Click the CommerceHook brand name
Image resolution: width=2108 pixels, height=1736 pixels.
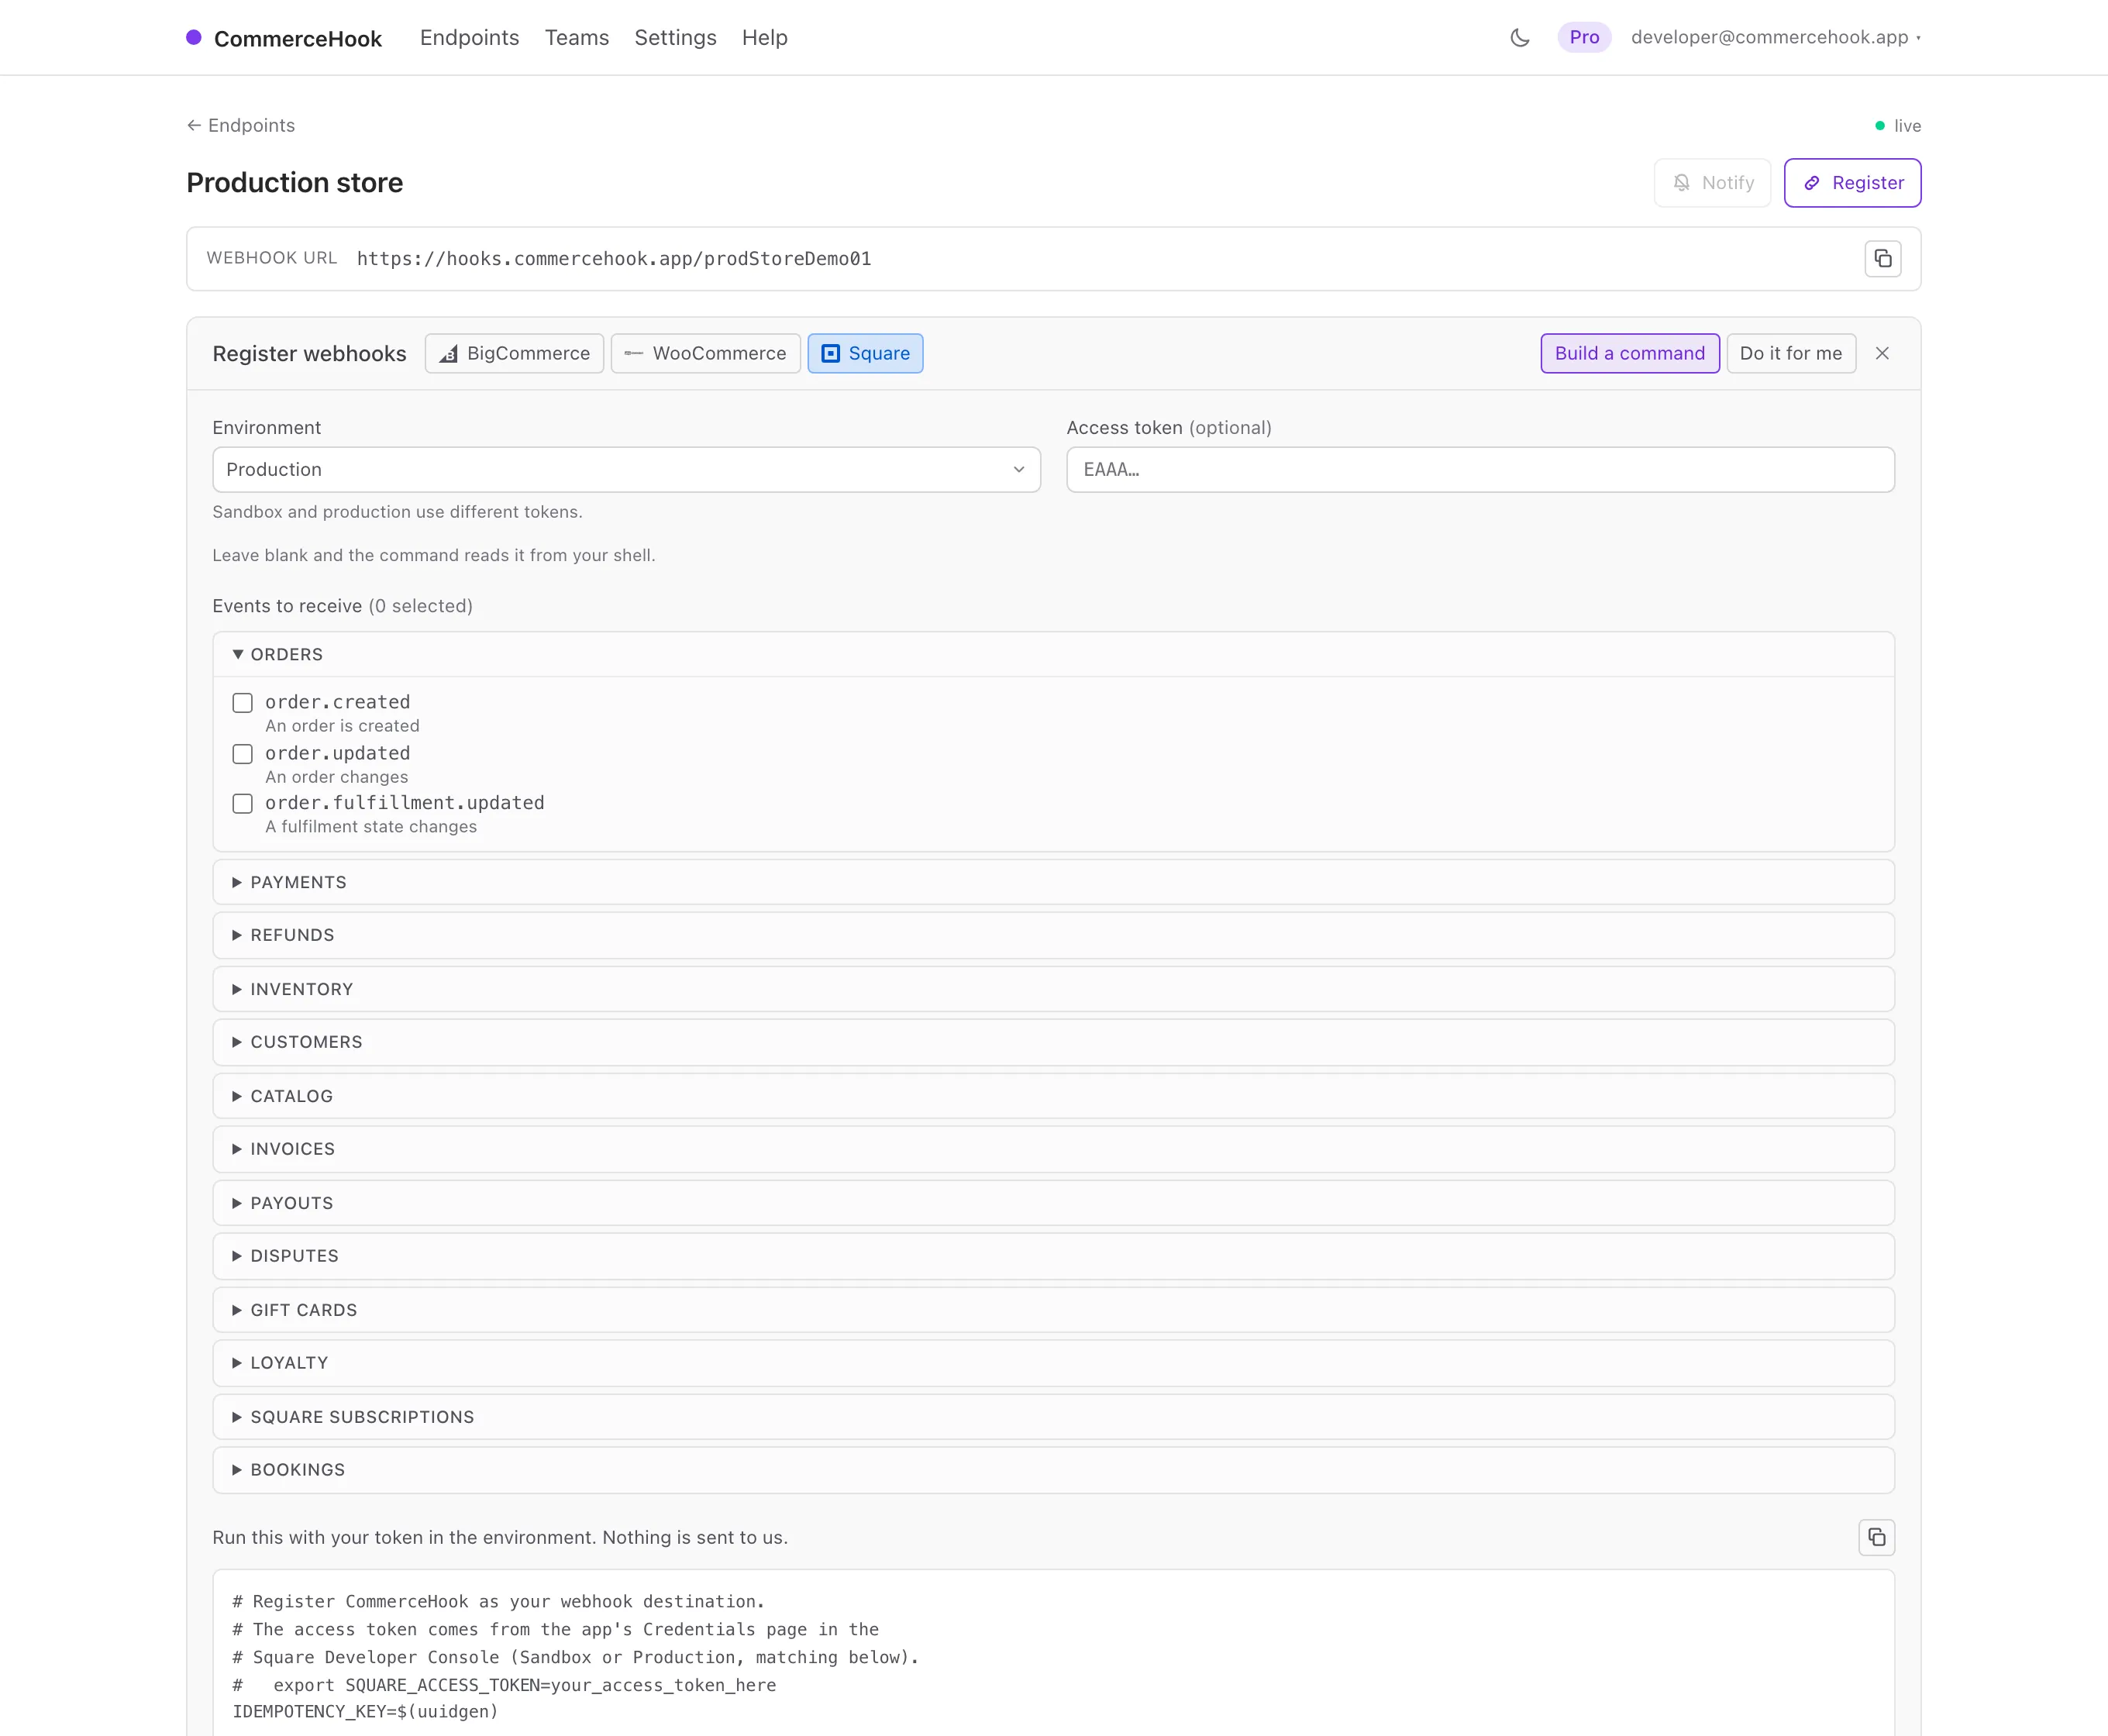[298, 39]
